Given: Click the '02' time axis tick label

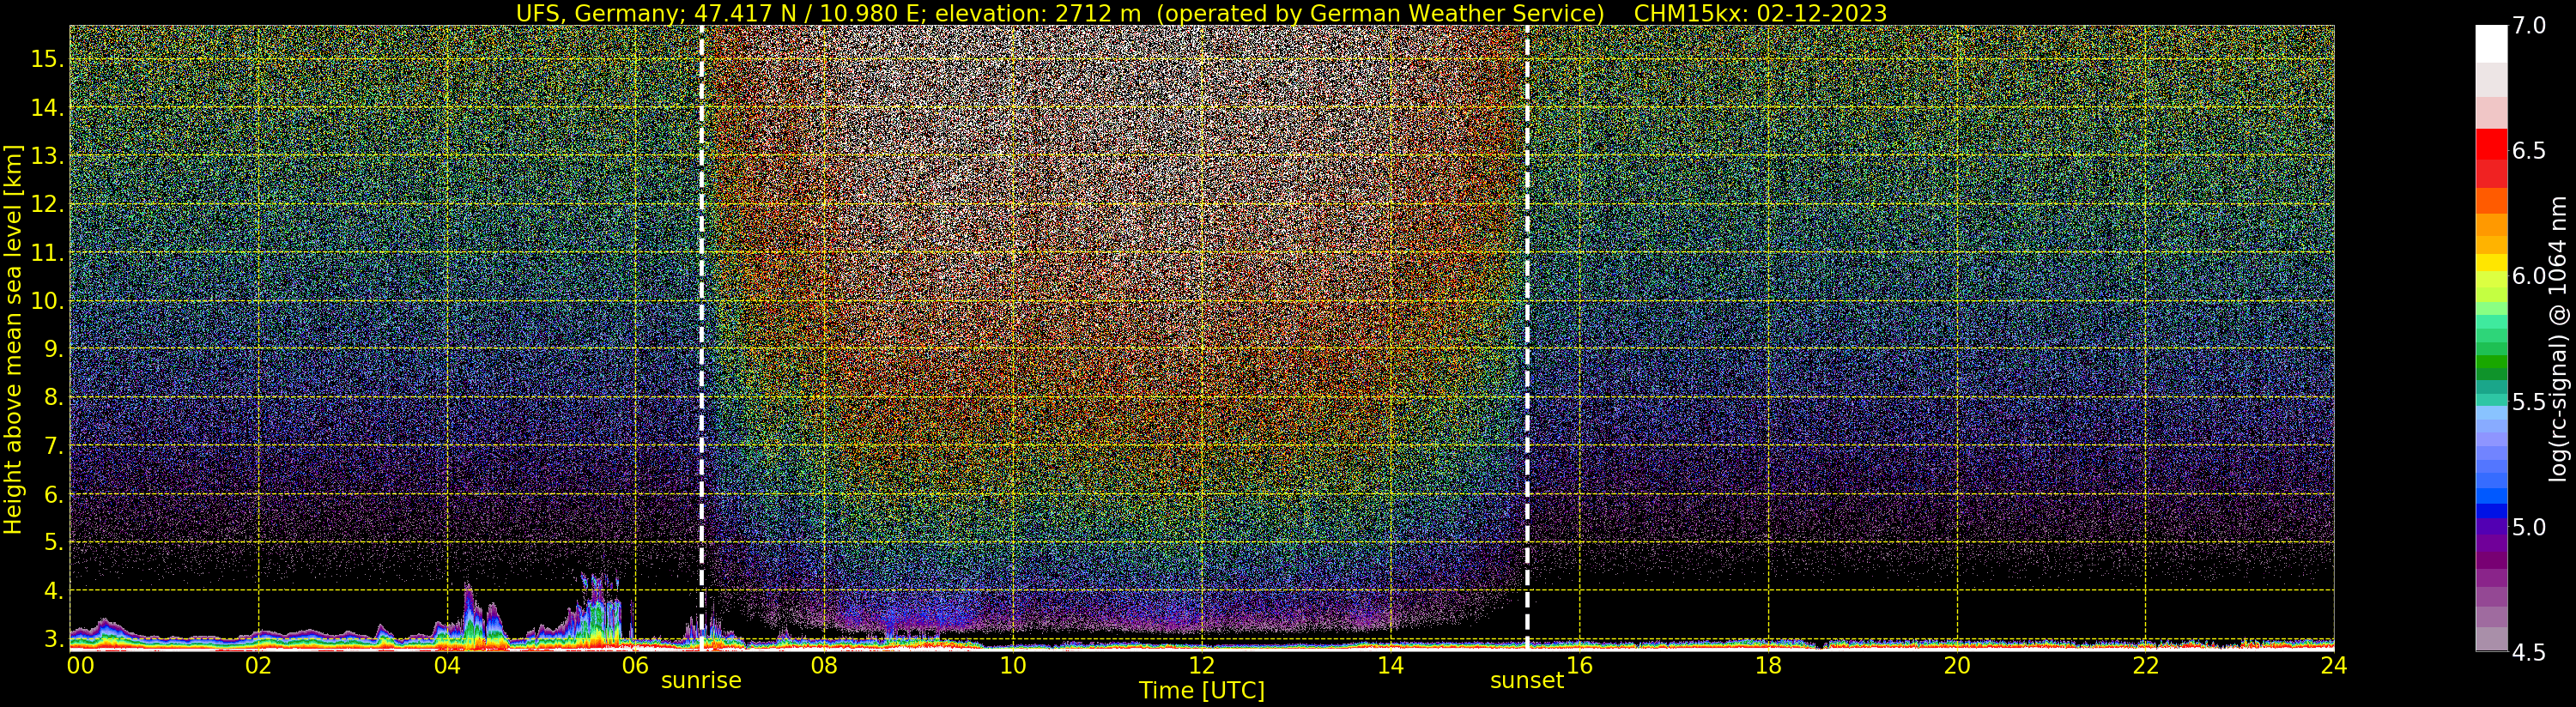Looking at the screenshot, I should click(x=258, y=665).
